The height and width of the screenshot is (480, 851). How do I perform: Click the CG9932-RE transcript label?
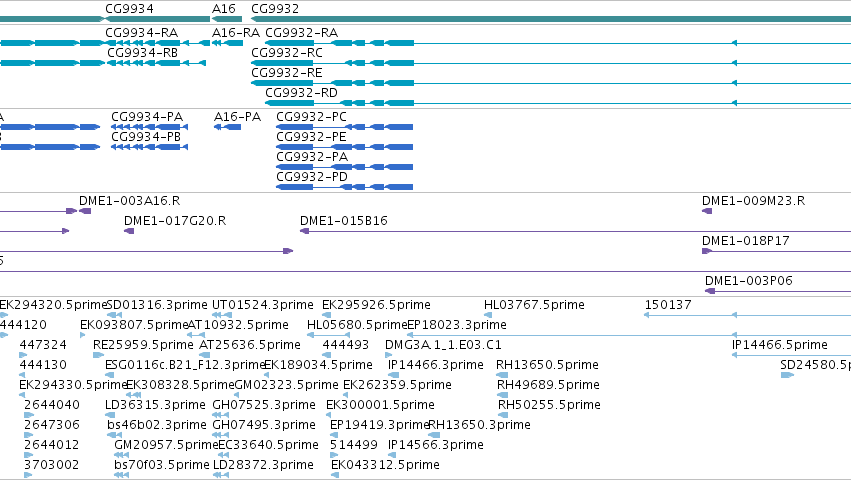[x=287, y=73]
